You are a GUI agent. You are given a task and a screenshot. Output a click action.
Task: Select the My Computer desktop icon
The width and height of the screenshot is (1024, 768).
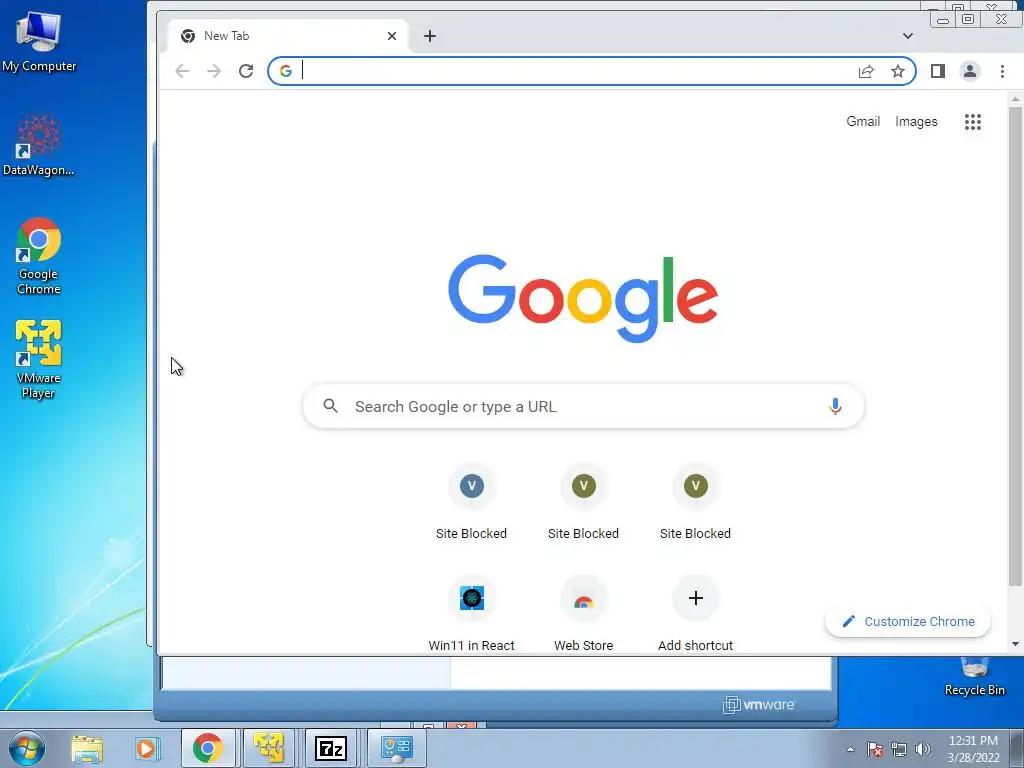tap(39, 42)
